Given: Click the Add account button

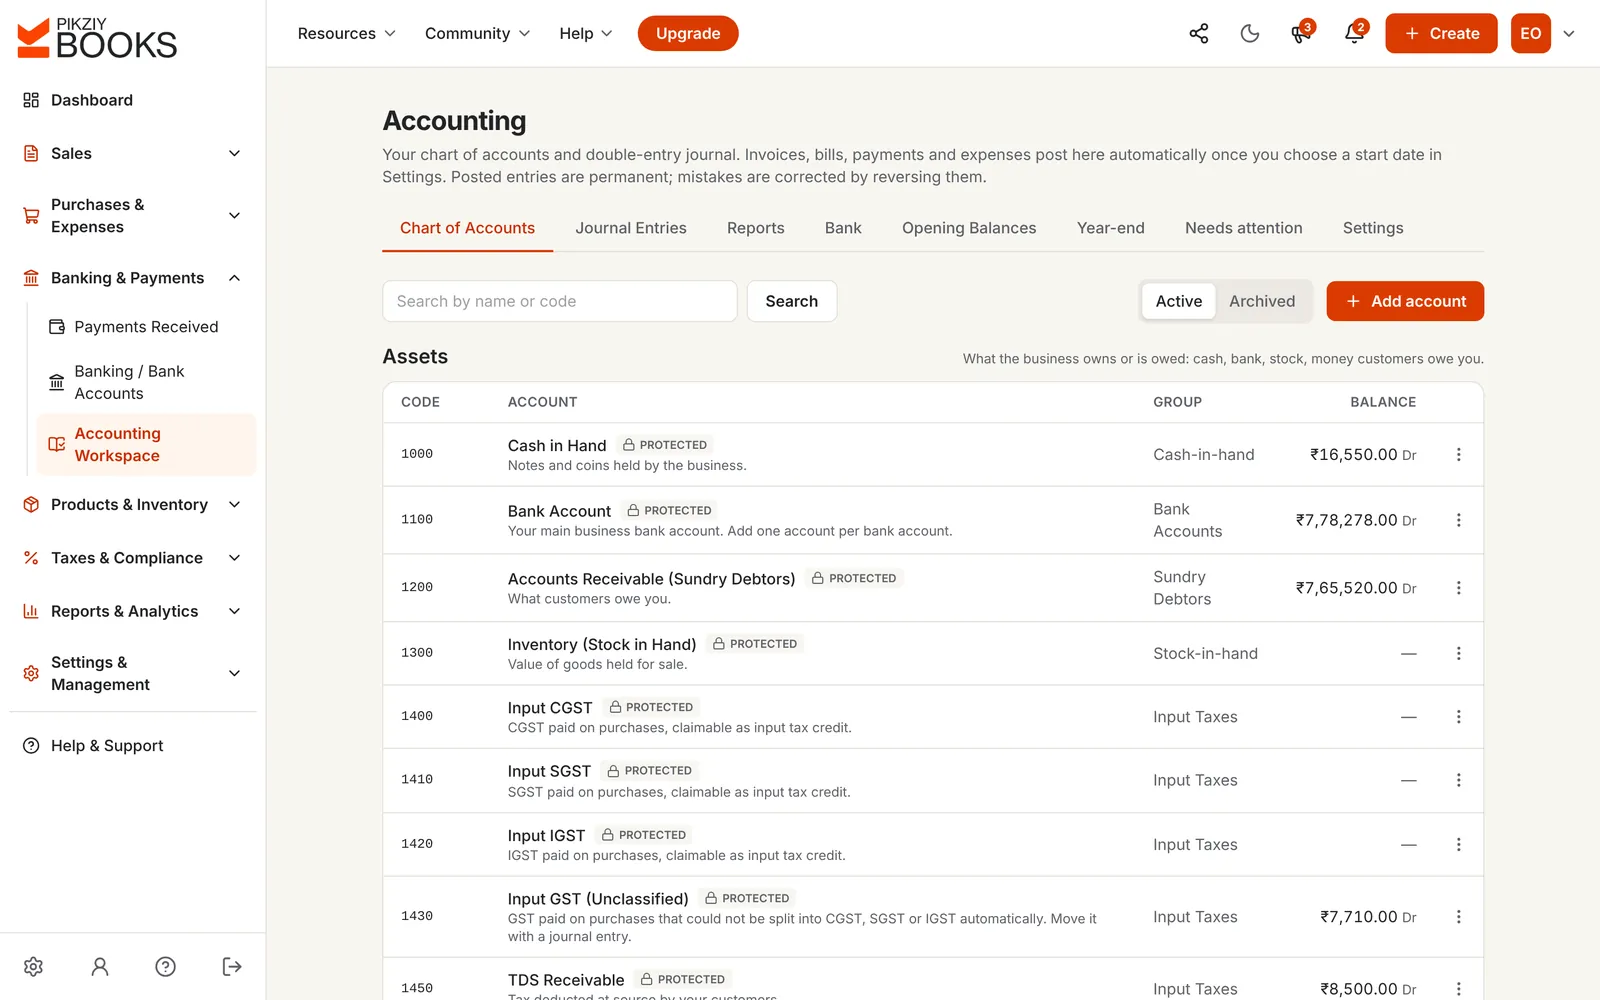Looking at the screenshot, I should pos(1405,301).
